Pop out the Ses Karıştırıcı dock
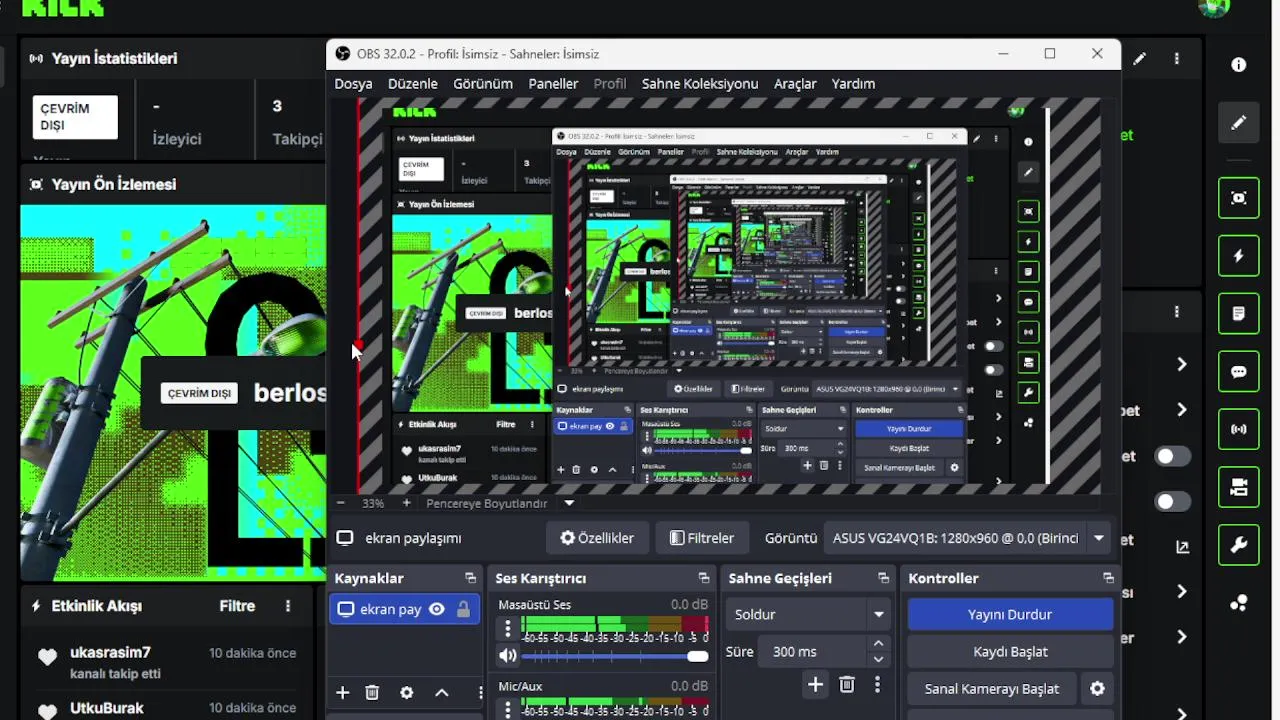 tap(704, 578)
